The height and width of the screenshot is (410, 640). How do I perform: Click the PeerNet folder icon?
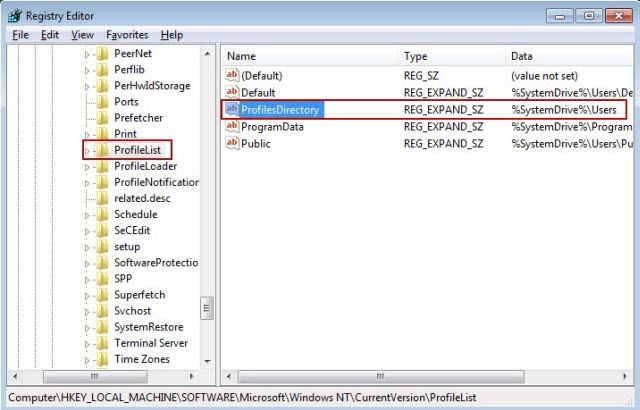point(102,53)
